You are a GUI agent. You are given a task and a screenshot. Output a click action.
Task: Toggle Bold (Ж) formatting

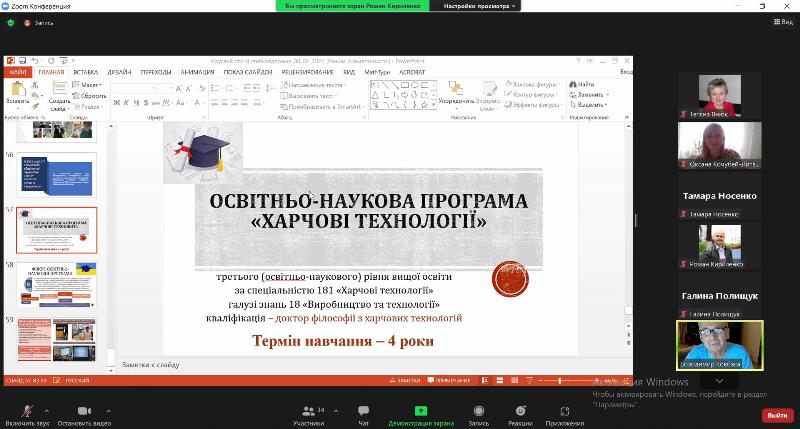(x=116, y=103)
